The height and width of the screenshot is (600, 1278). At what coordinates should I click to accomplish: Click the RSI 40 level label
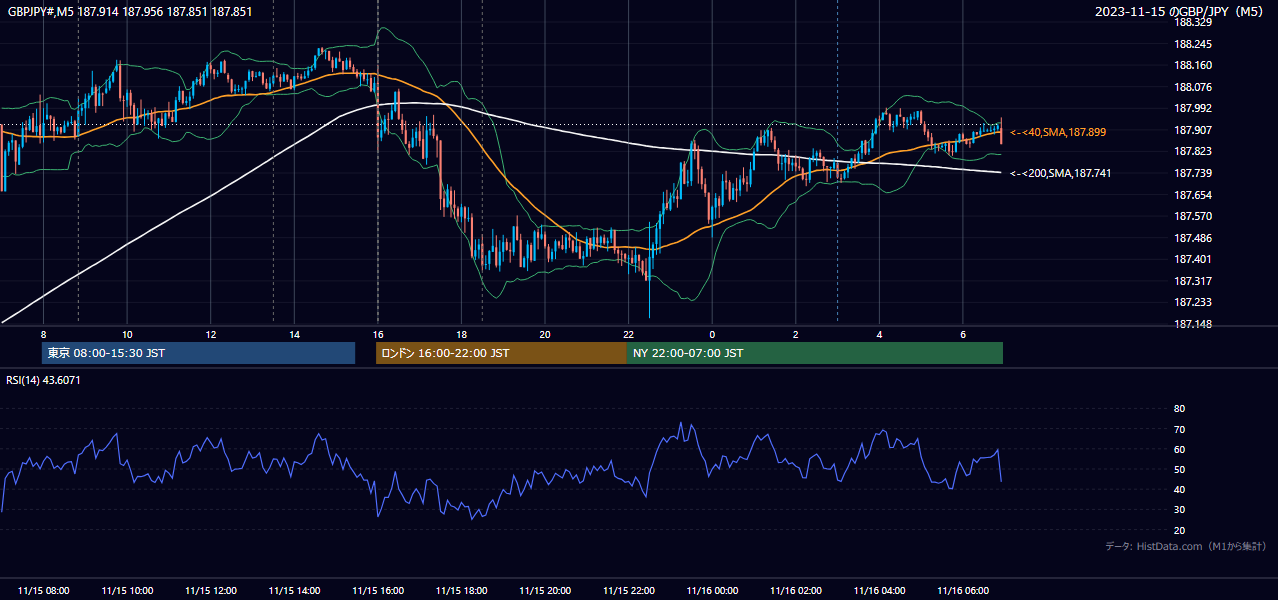click(x=1179, y=489)
